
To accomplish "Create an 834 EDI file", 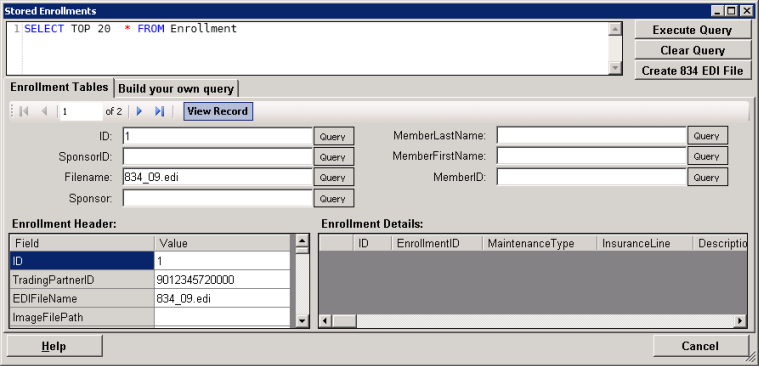I will point(692,71).
